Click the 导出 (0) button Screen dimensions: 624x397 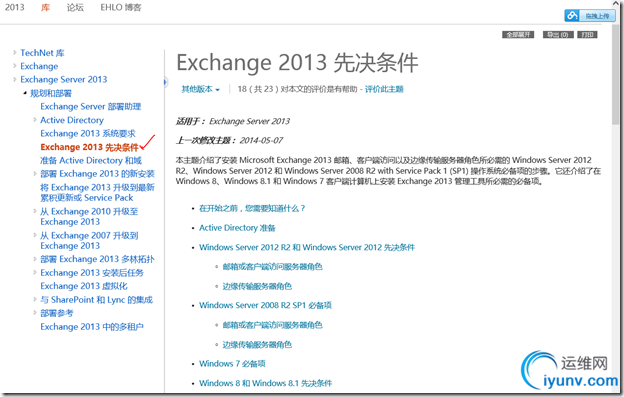558,35
